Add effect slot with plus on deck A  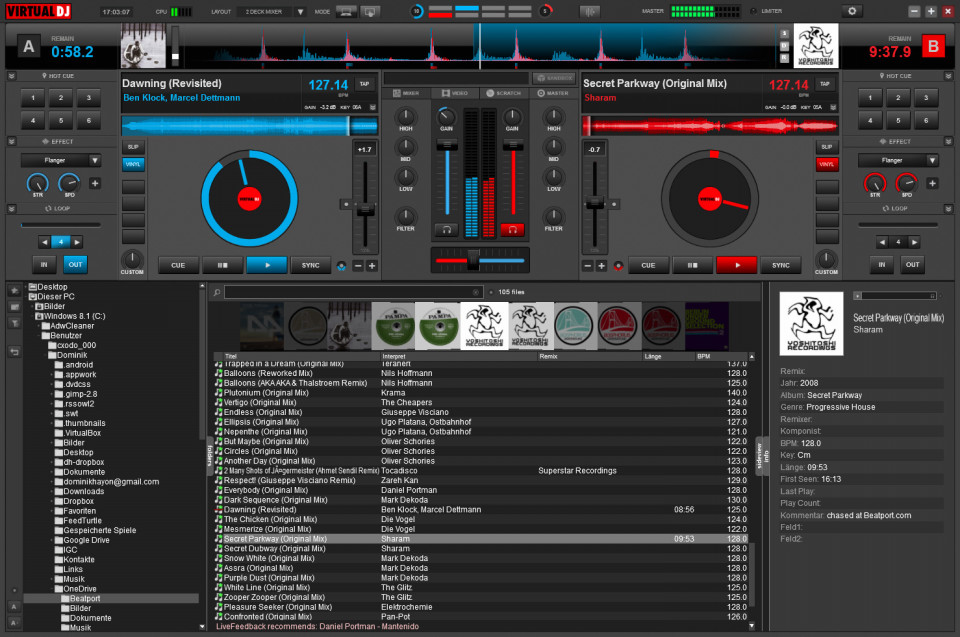point(95,183)
